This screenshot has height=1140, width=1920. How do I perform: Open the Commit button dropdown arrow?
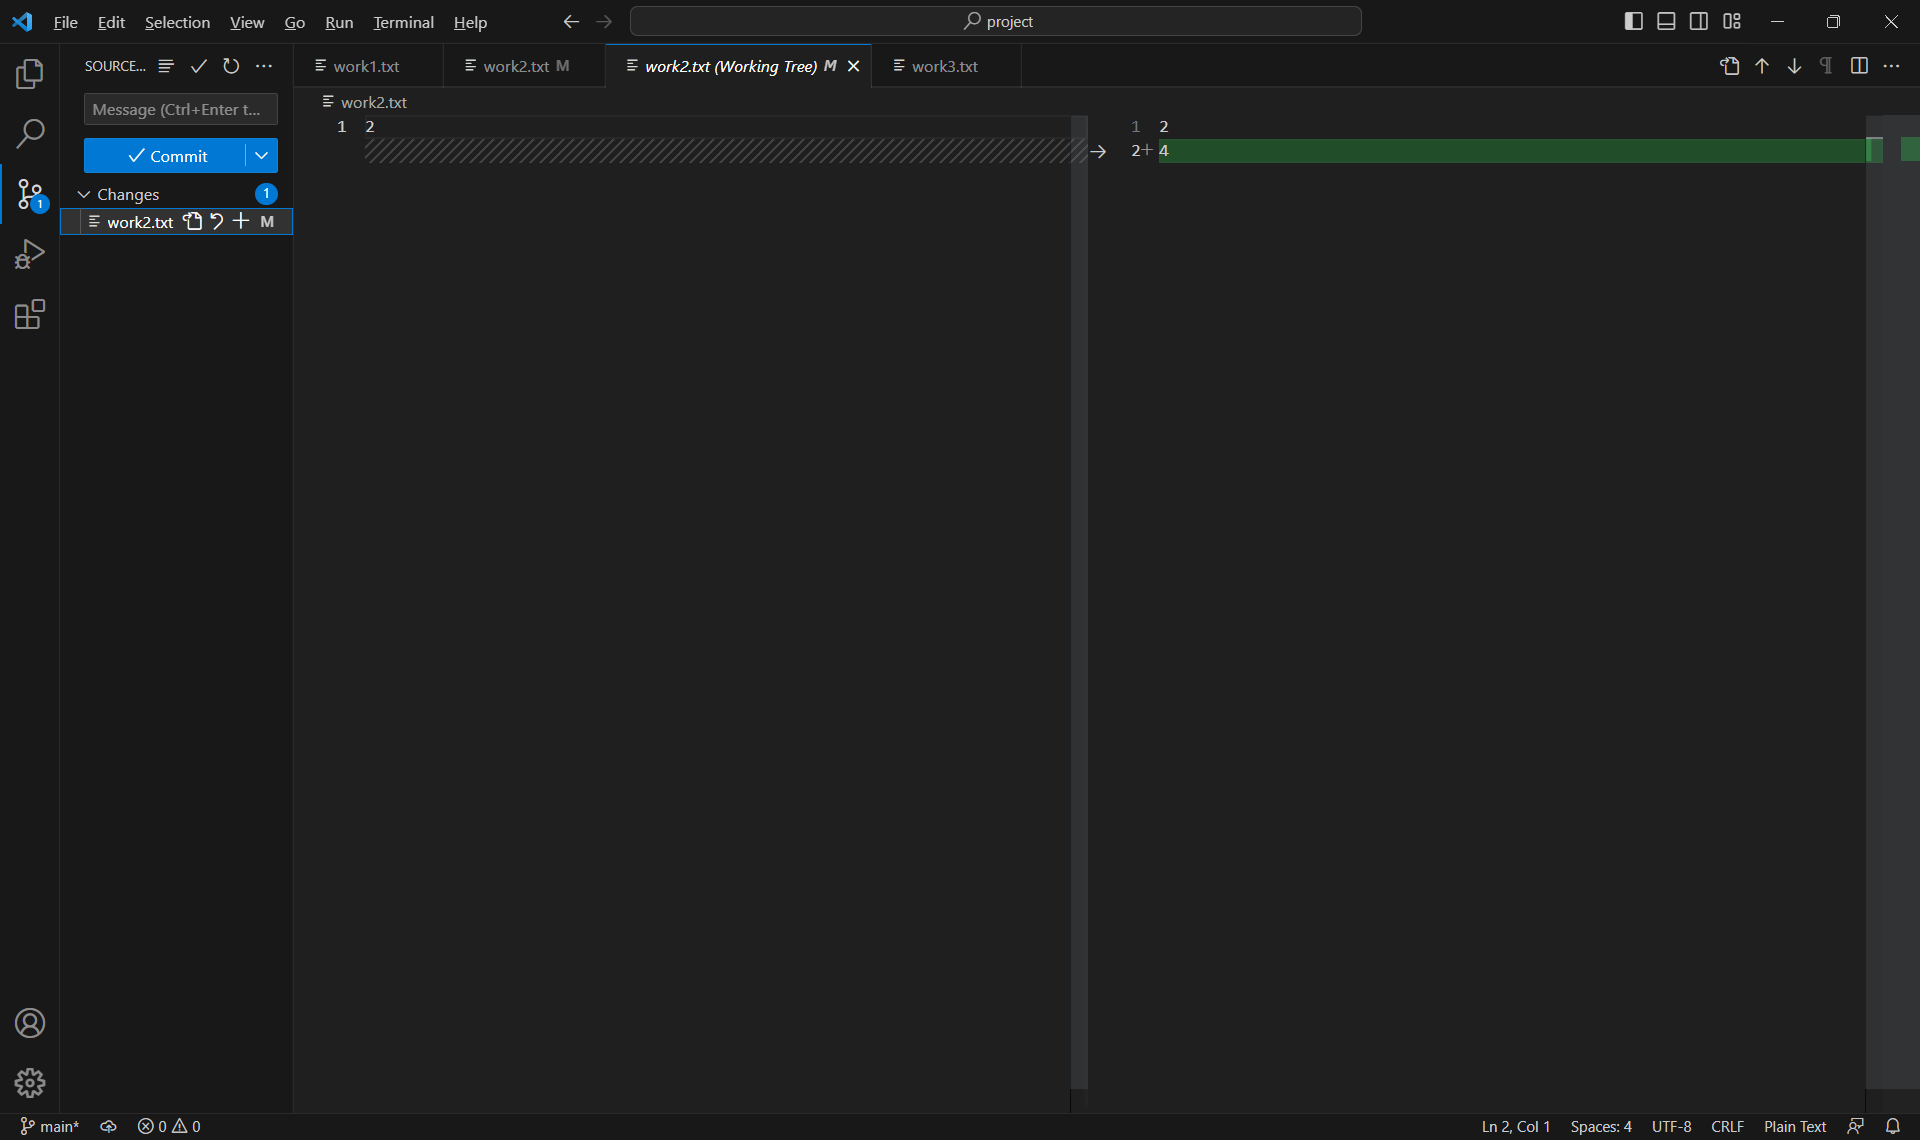(x=261, y=155)
